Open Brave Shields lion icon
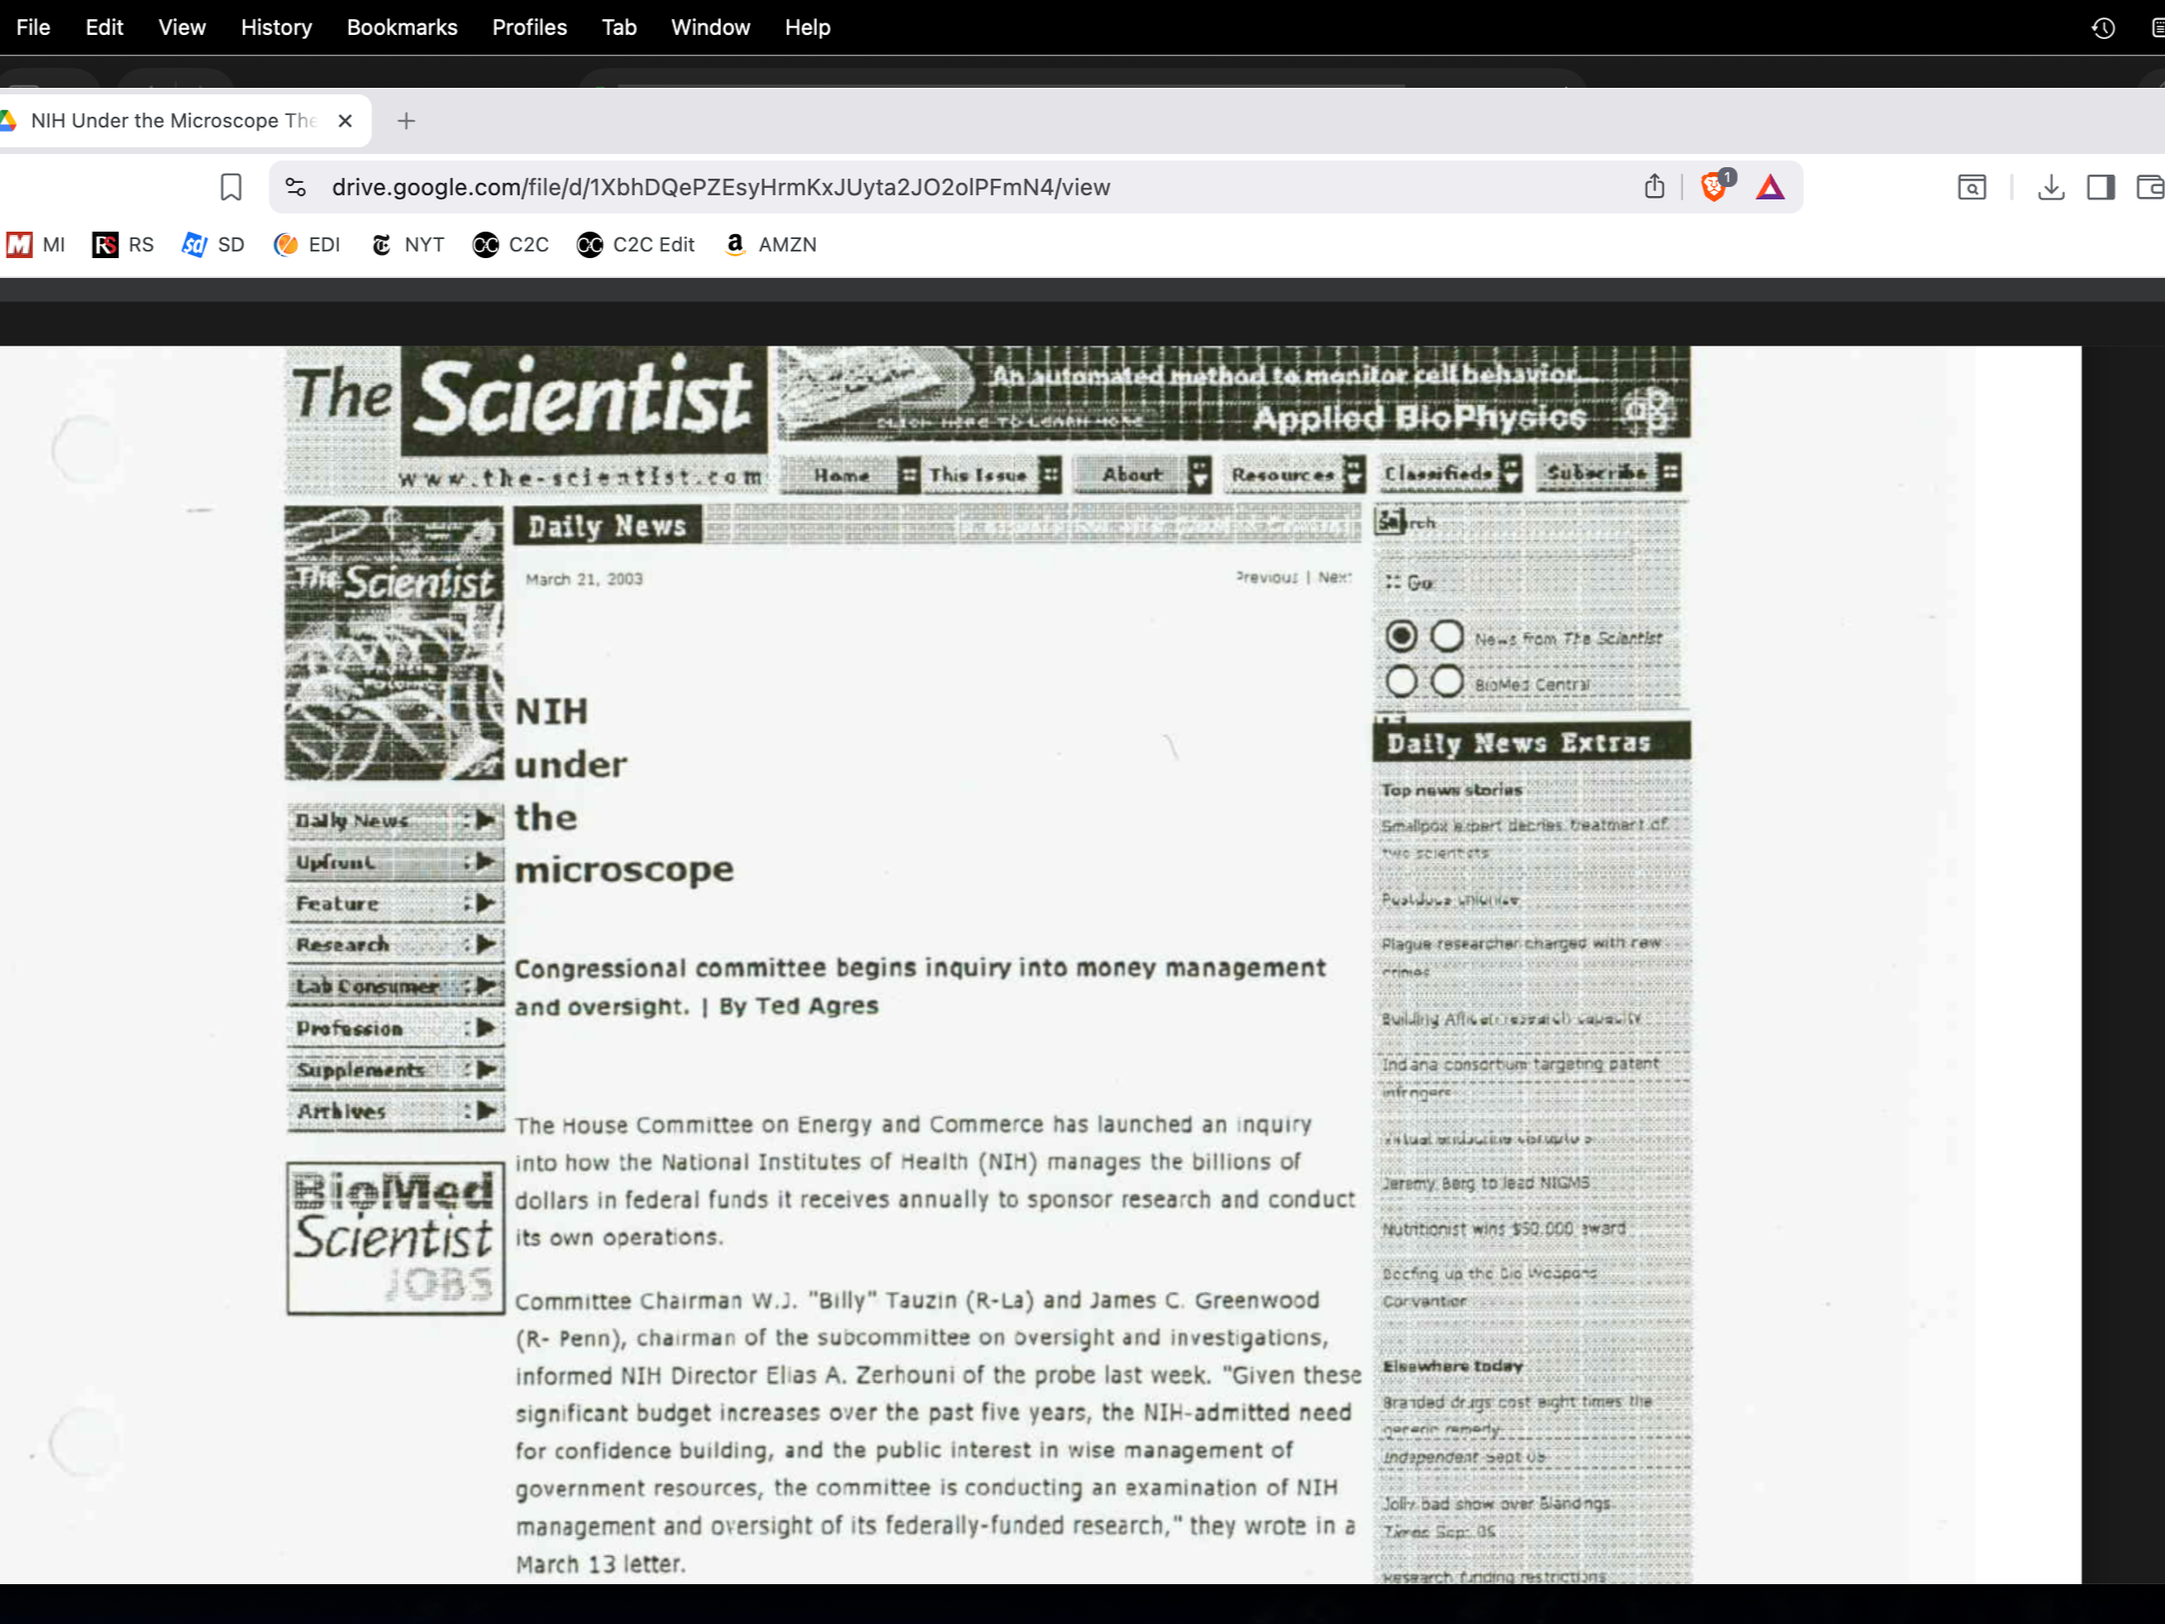This screenshot has height=1624, width=2165. pos(1714,187)
